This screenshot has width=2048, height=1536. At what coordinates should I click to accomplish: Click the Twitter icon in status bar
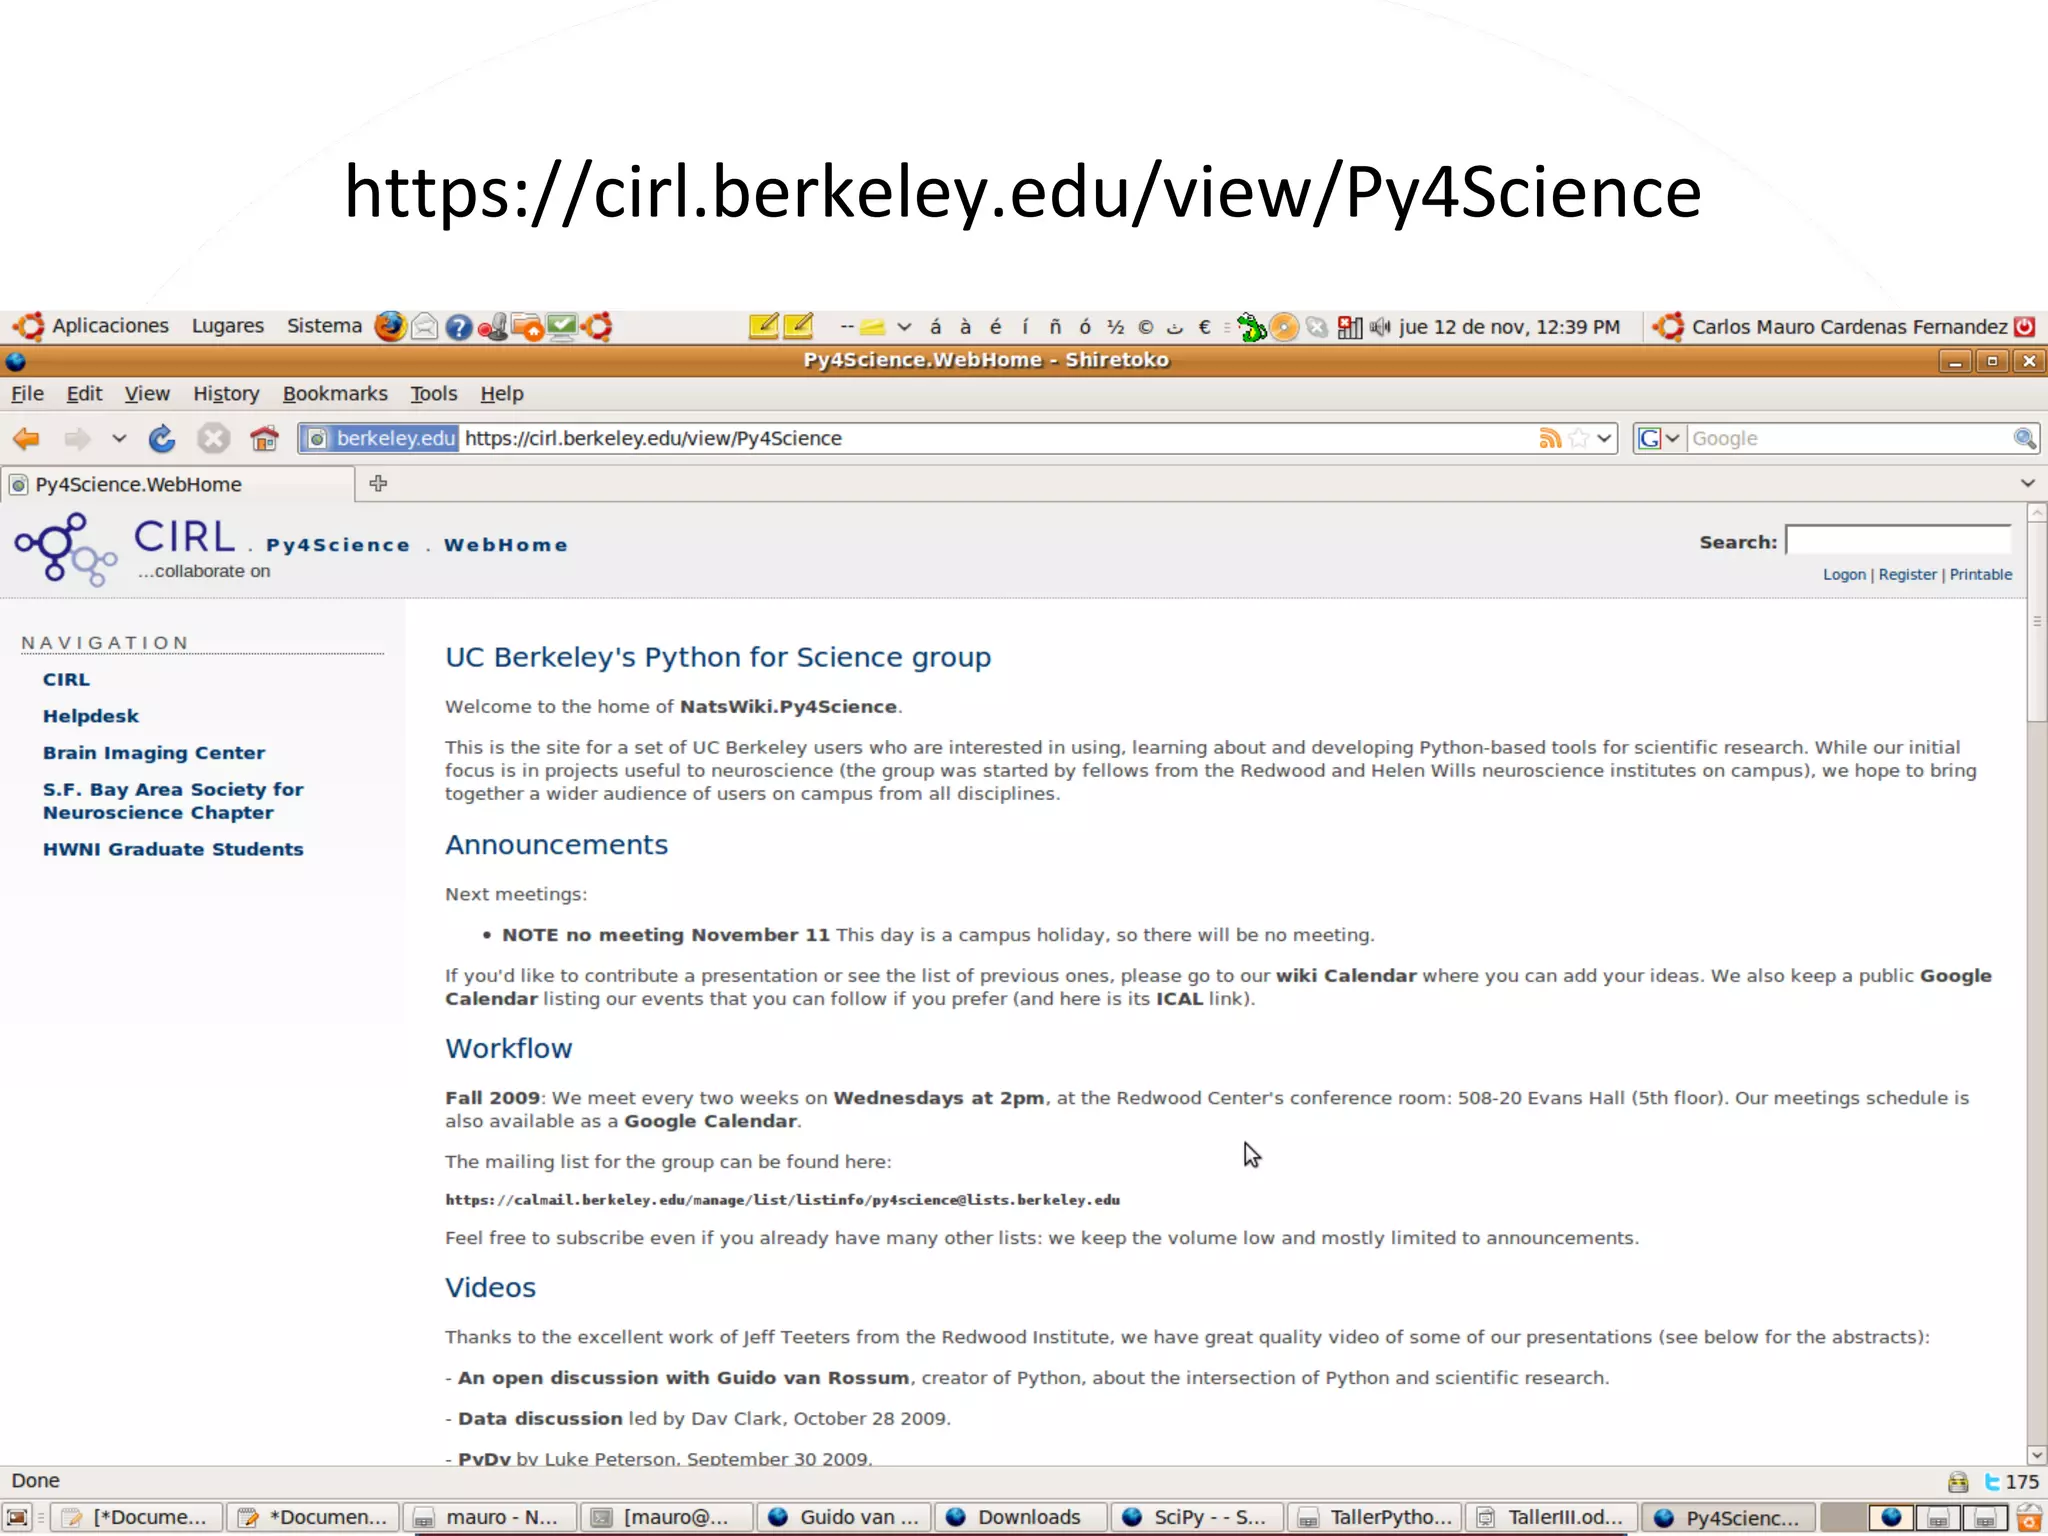pos(1991,1482)
